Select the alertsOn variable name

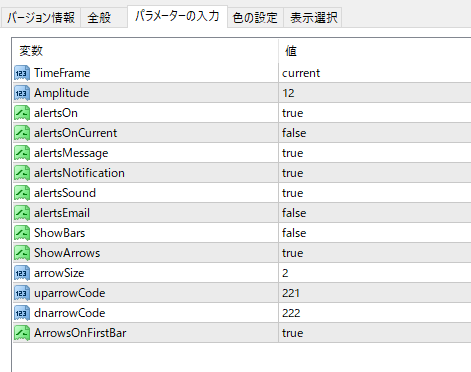pyautogui.click(x=56, y=113)
